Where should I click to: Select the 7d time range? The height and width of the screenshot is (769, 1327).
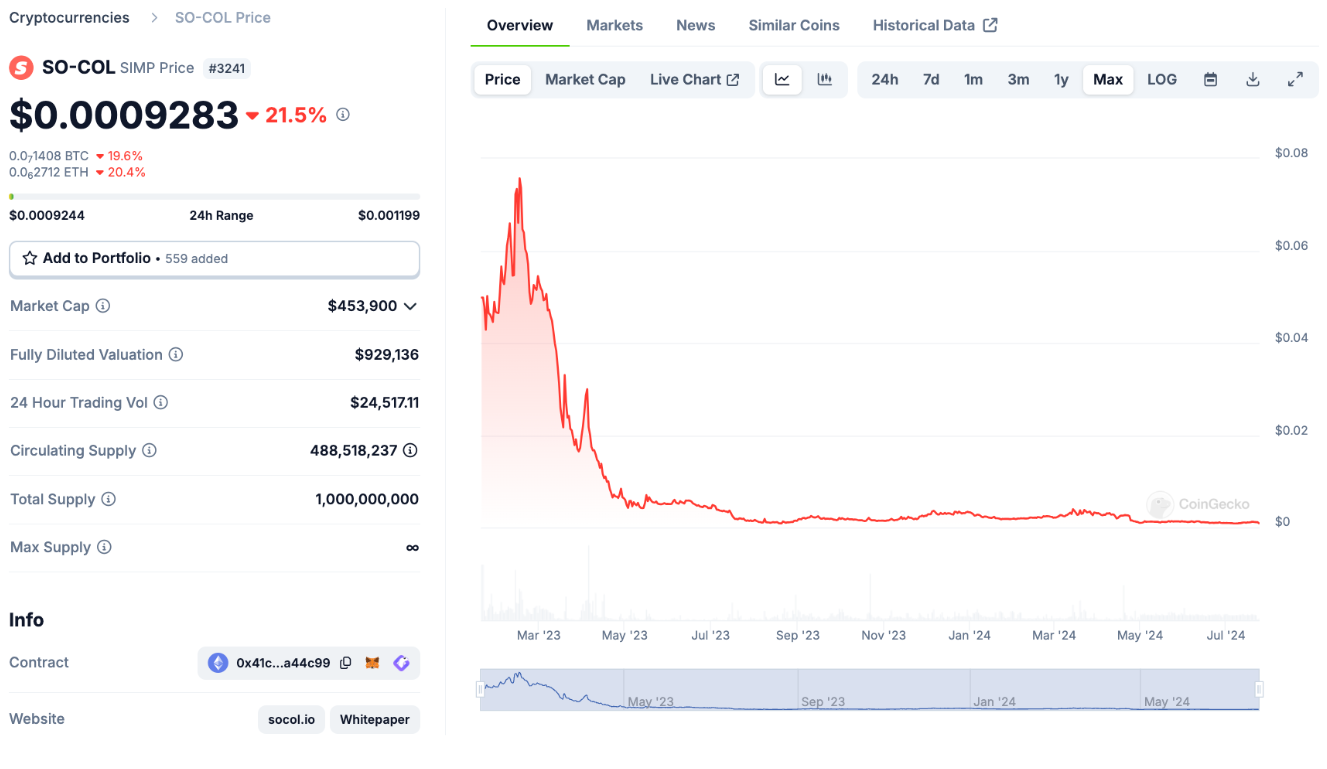tap(931, 80)
